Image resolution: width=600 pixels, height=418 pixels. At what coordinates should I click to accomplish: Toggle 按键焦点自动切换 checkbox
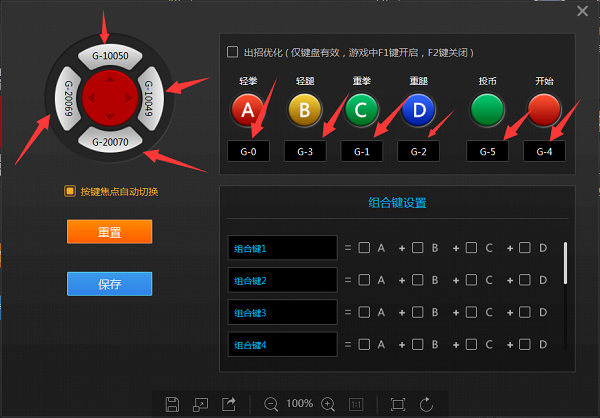[70, 191]
